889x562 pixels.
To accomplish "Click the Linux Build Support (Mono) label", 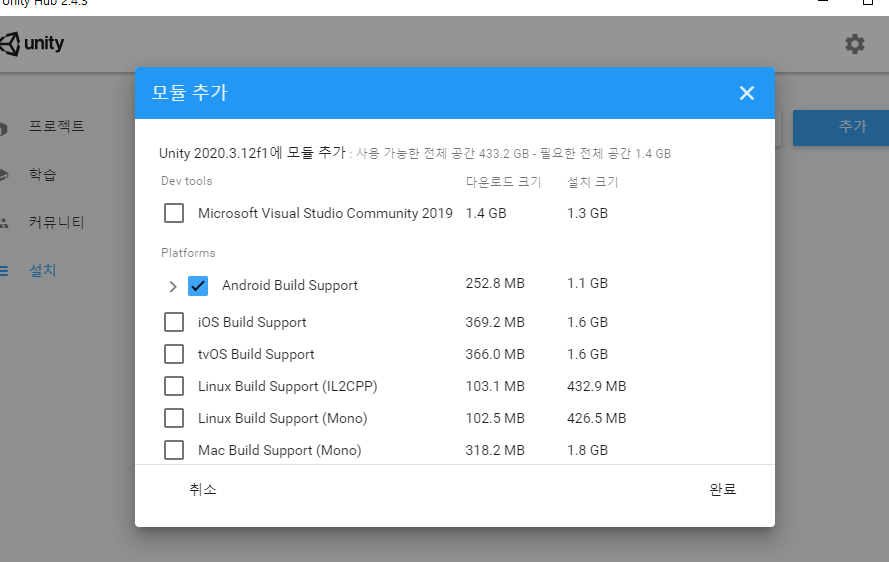I will [282, 418].
